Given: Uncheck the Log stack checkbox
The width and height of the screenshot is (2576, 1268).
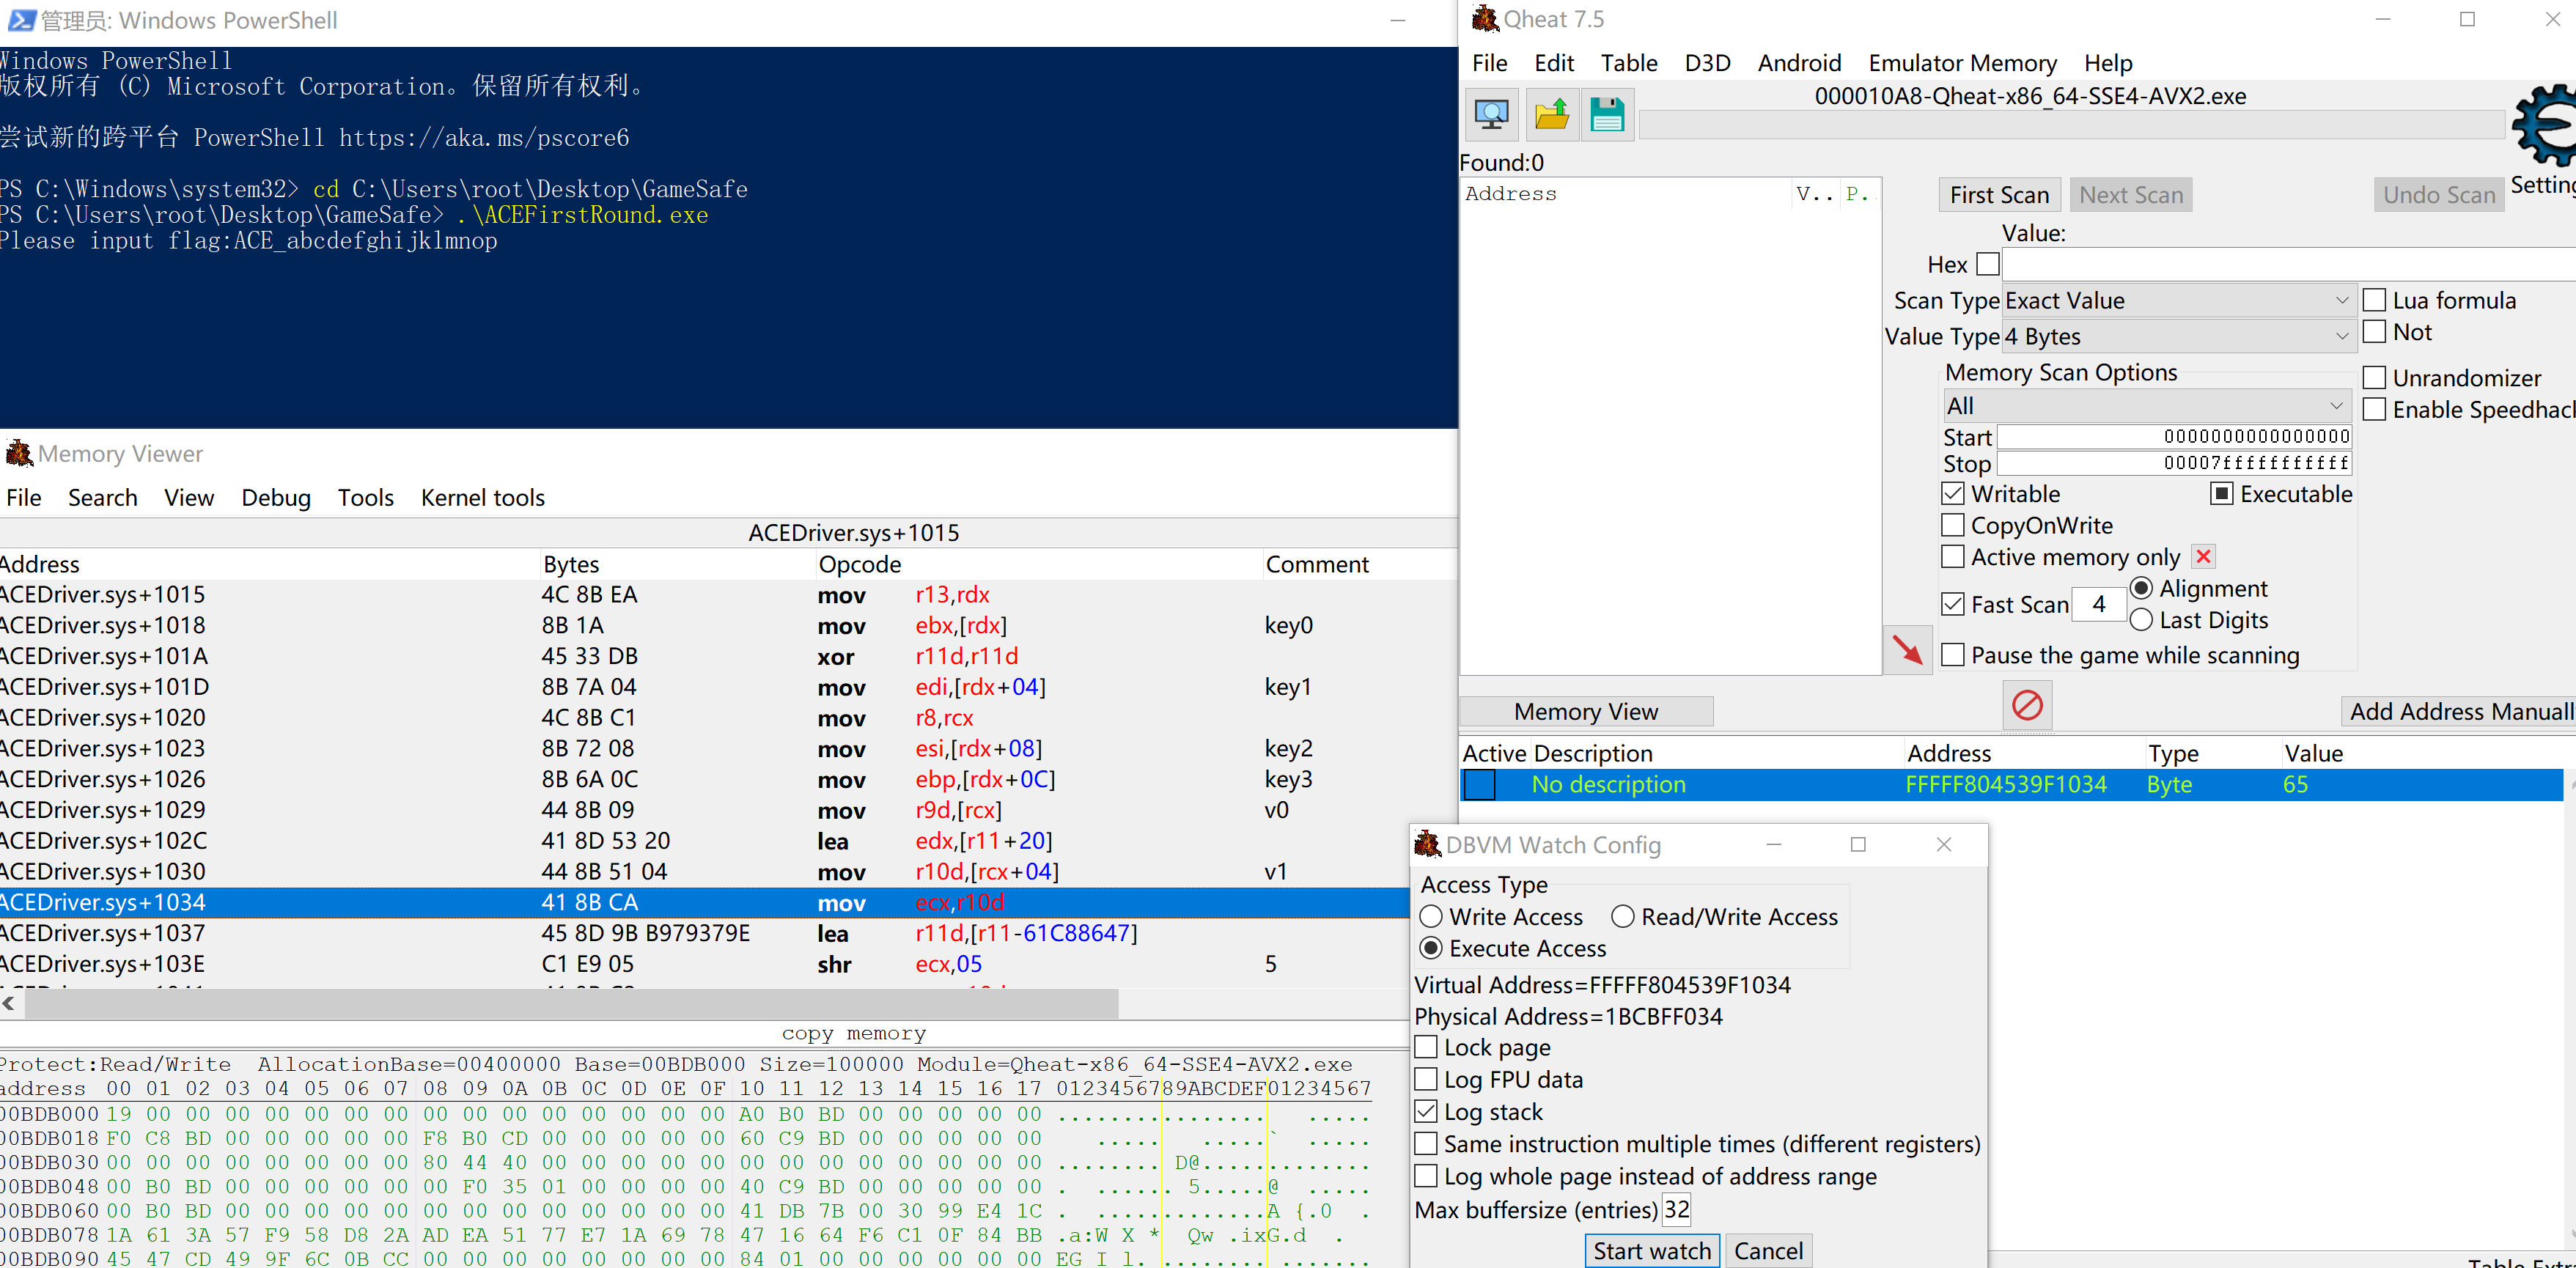Looking at the screenshot, I should tap(1427, 1111).
